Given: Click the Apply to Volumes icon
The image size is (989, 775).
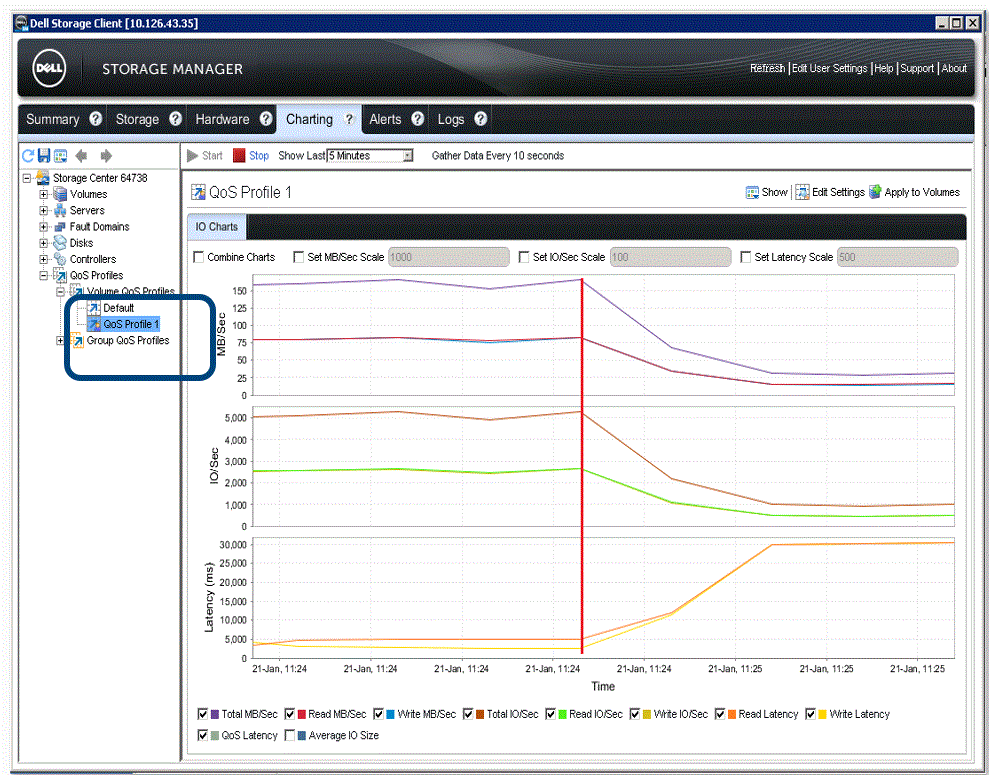Looking at the screenshot, I should tap(875, 192).
